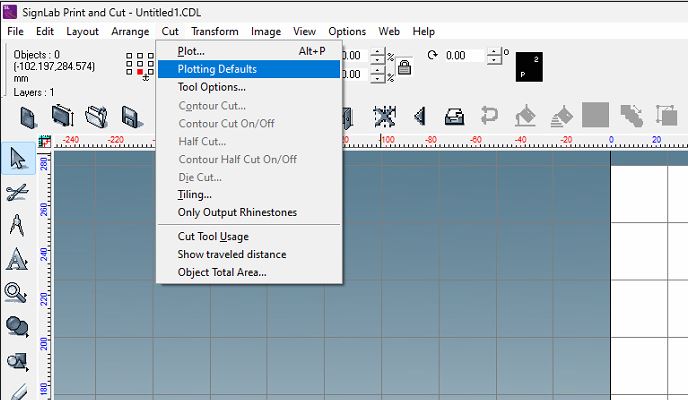Select the arrow Select tool
This screenshot has height=400, width=688.
18,158
